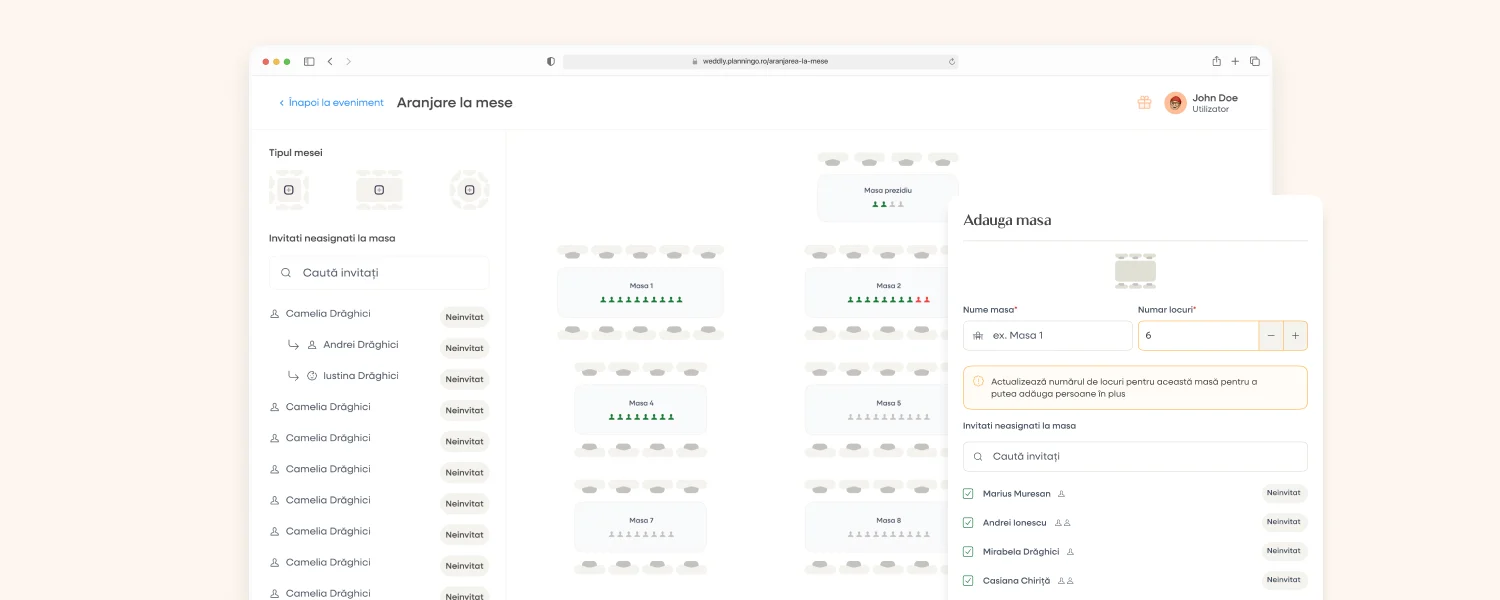
Task: Select the rectangular table type icon
Action: tap(379, 190)
